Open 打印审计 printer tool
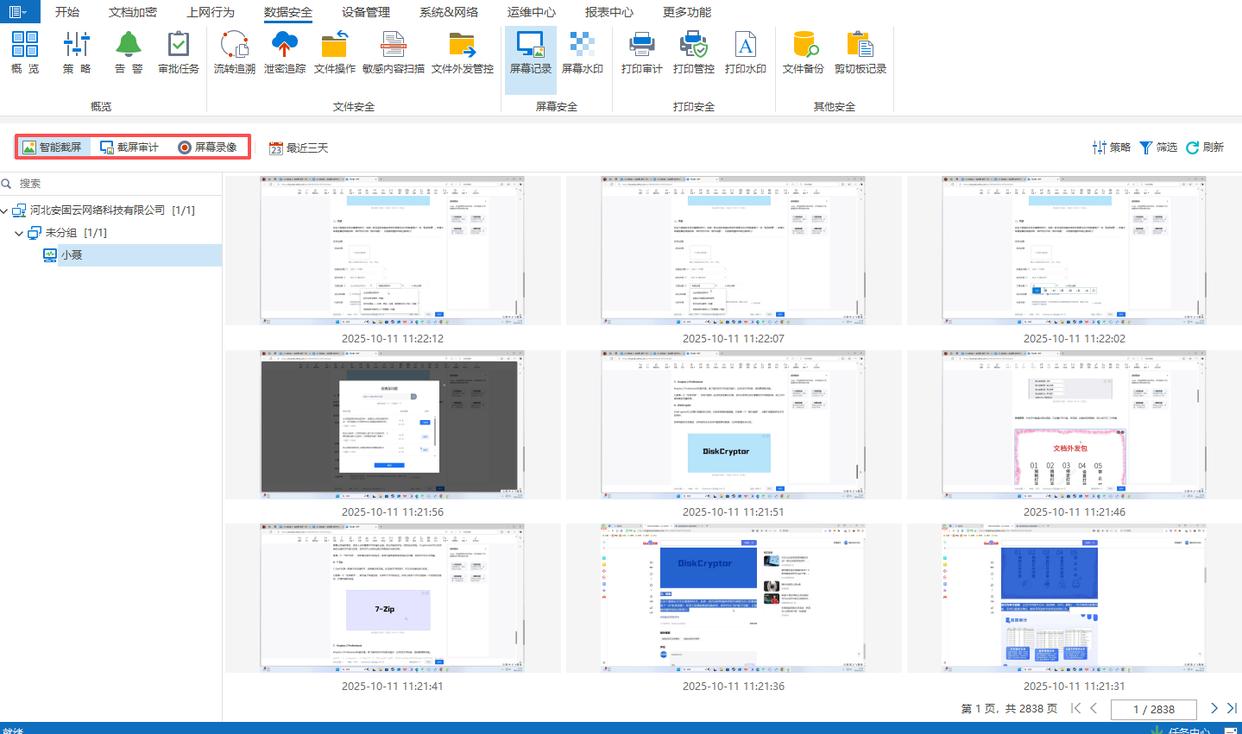This screenshot has height=734, width=1242. point(641,52)
